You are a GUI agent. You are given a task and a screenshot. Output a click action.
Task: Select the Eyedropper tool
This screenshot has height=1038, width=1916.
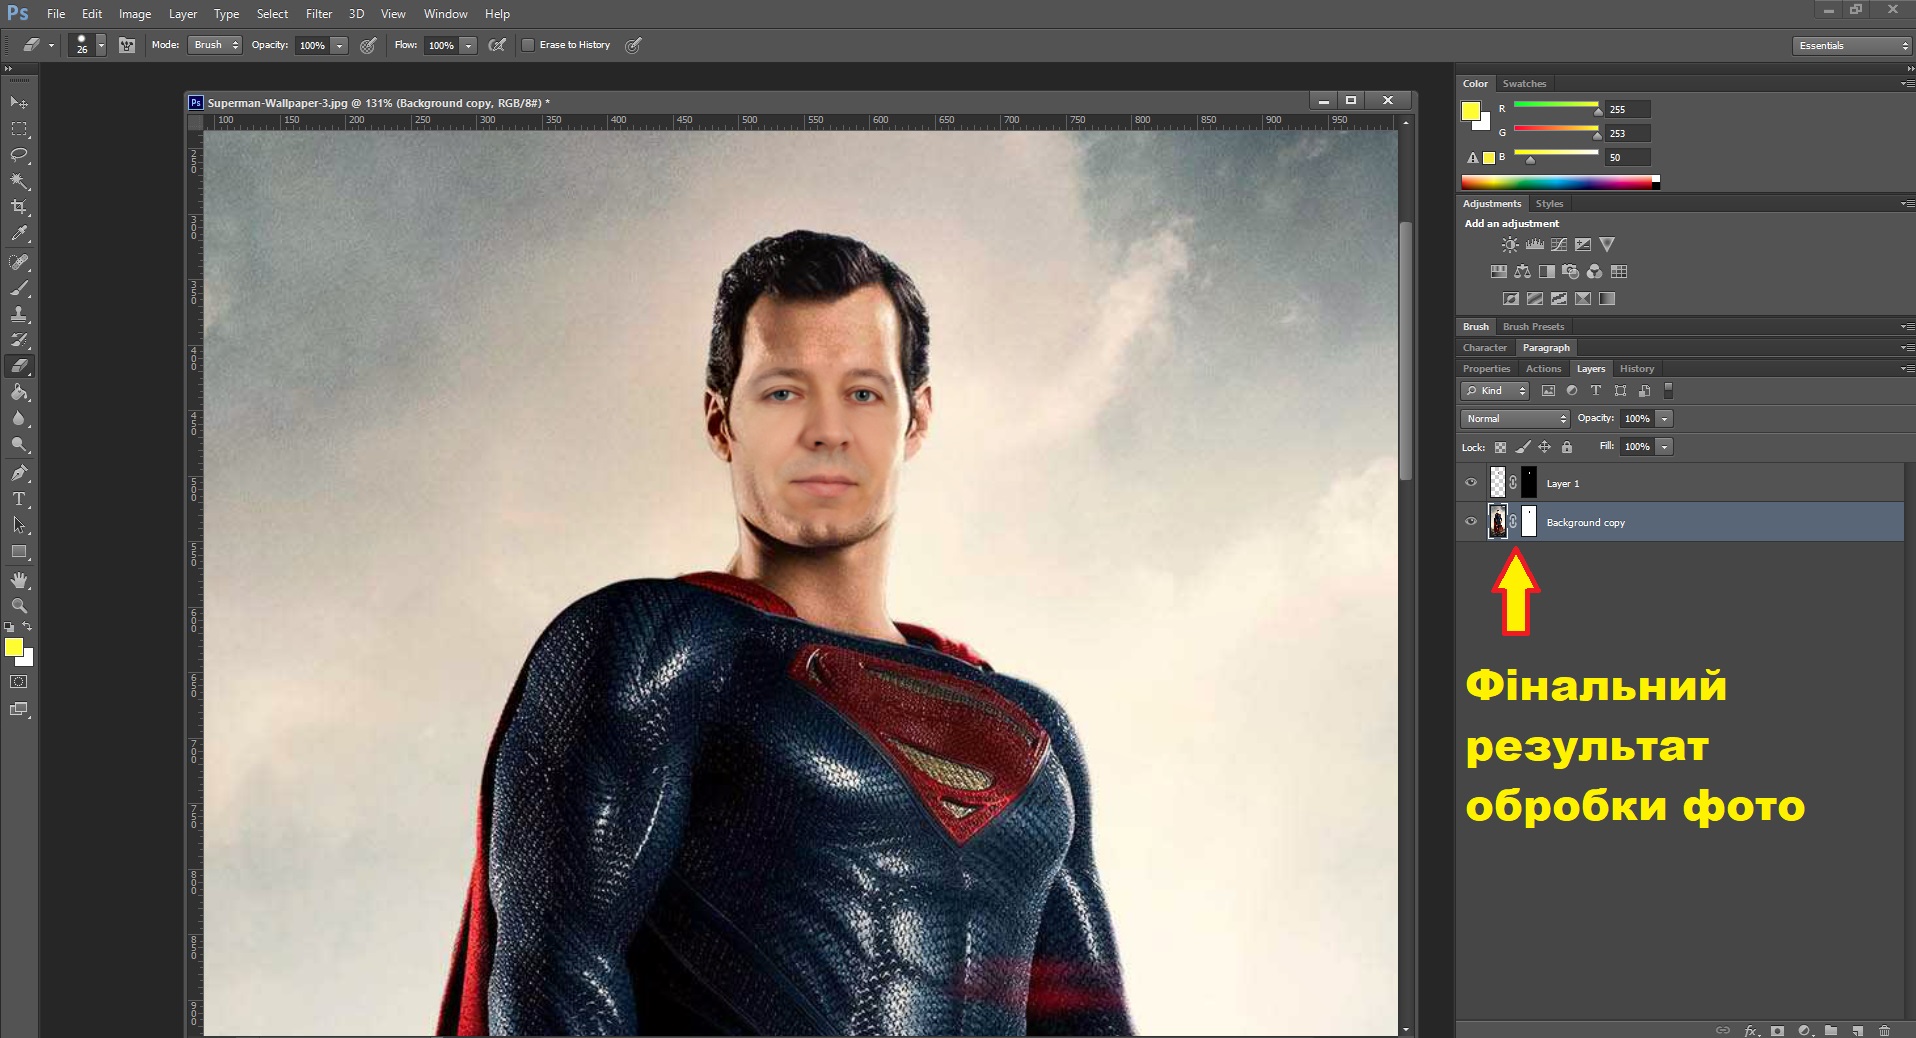19,234
